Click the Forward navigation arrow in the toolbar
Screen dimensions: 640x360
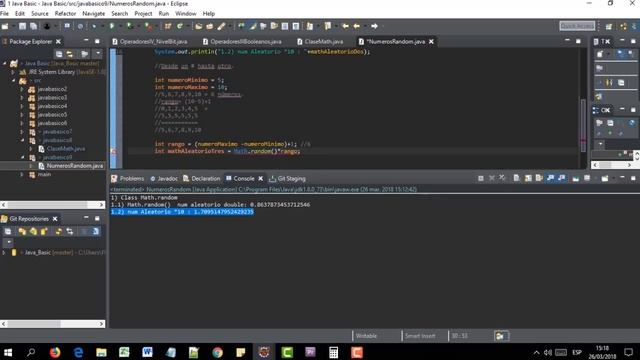coord(374,26)
